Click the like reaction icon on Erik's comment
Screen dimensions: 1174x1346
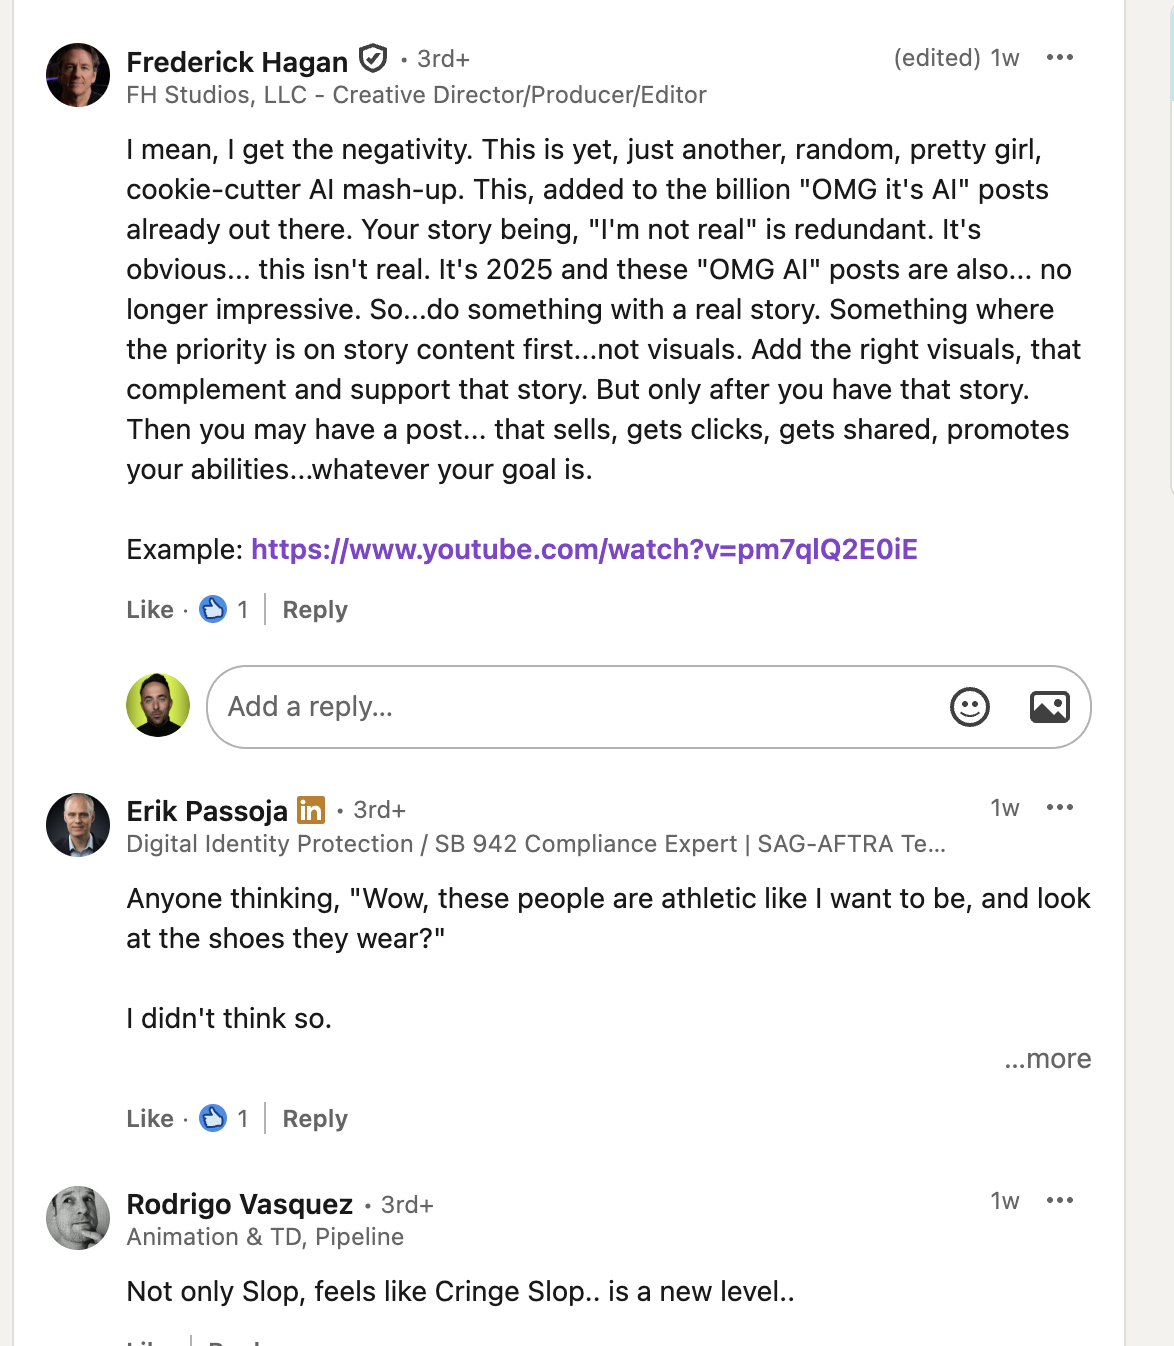point(213,1118)
